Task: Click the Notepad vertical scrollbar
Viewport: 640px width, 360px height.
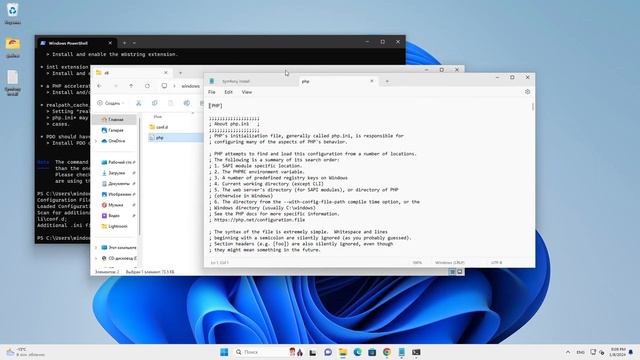Action: tap(533, 107)
